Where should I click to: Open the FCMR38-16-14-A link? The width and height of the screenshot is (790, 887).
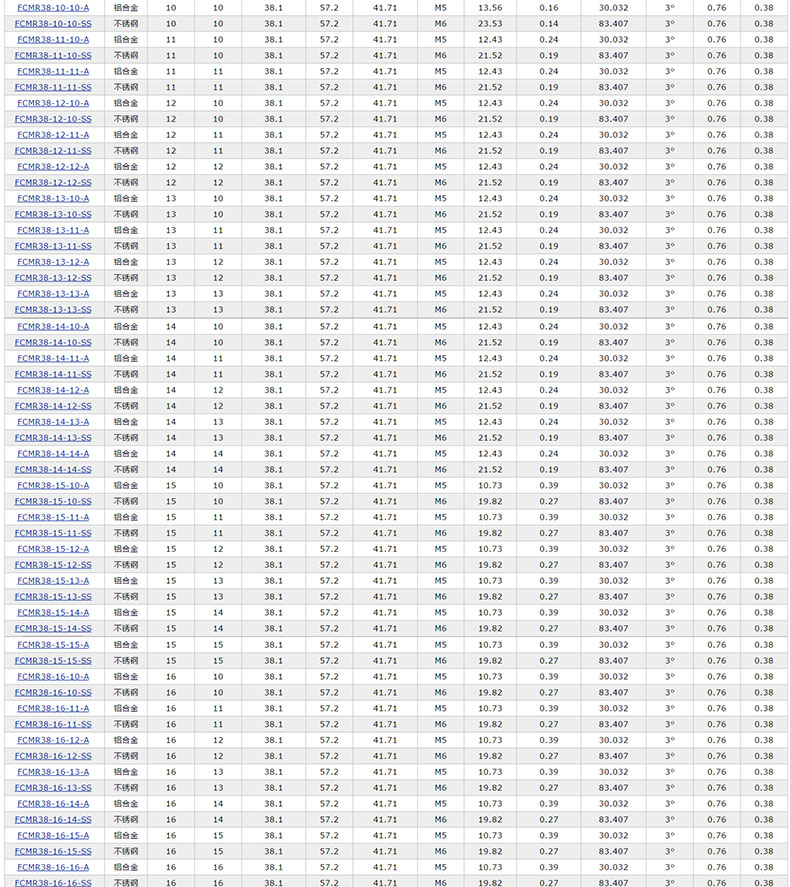click(53, 804)
